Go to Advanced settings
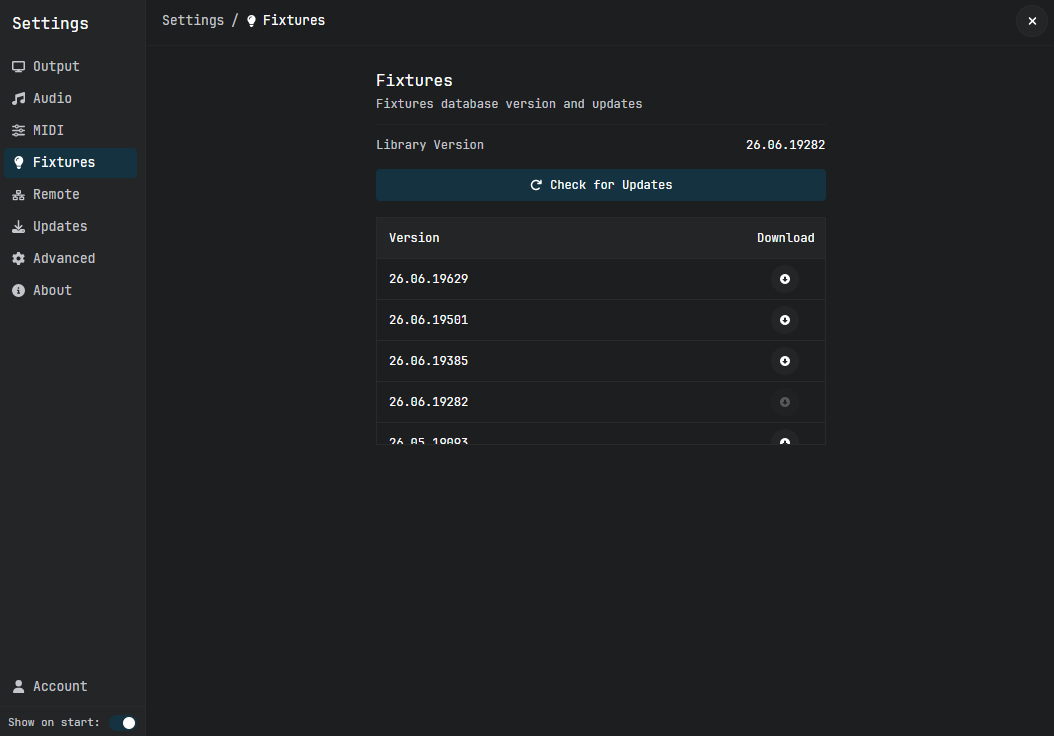This screenshot has width=1054, height=736. [x=70, y=259]
